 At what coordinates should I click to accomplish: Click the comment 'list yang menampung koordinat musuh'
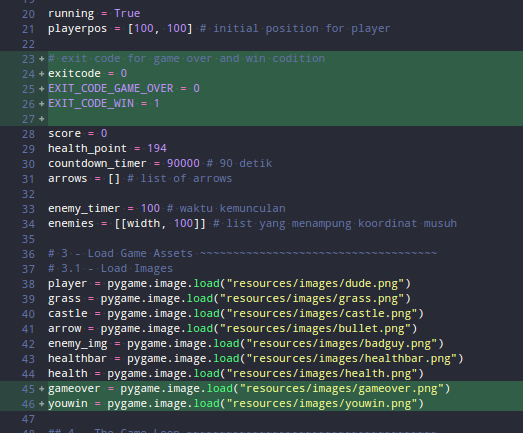coord(342,224)
